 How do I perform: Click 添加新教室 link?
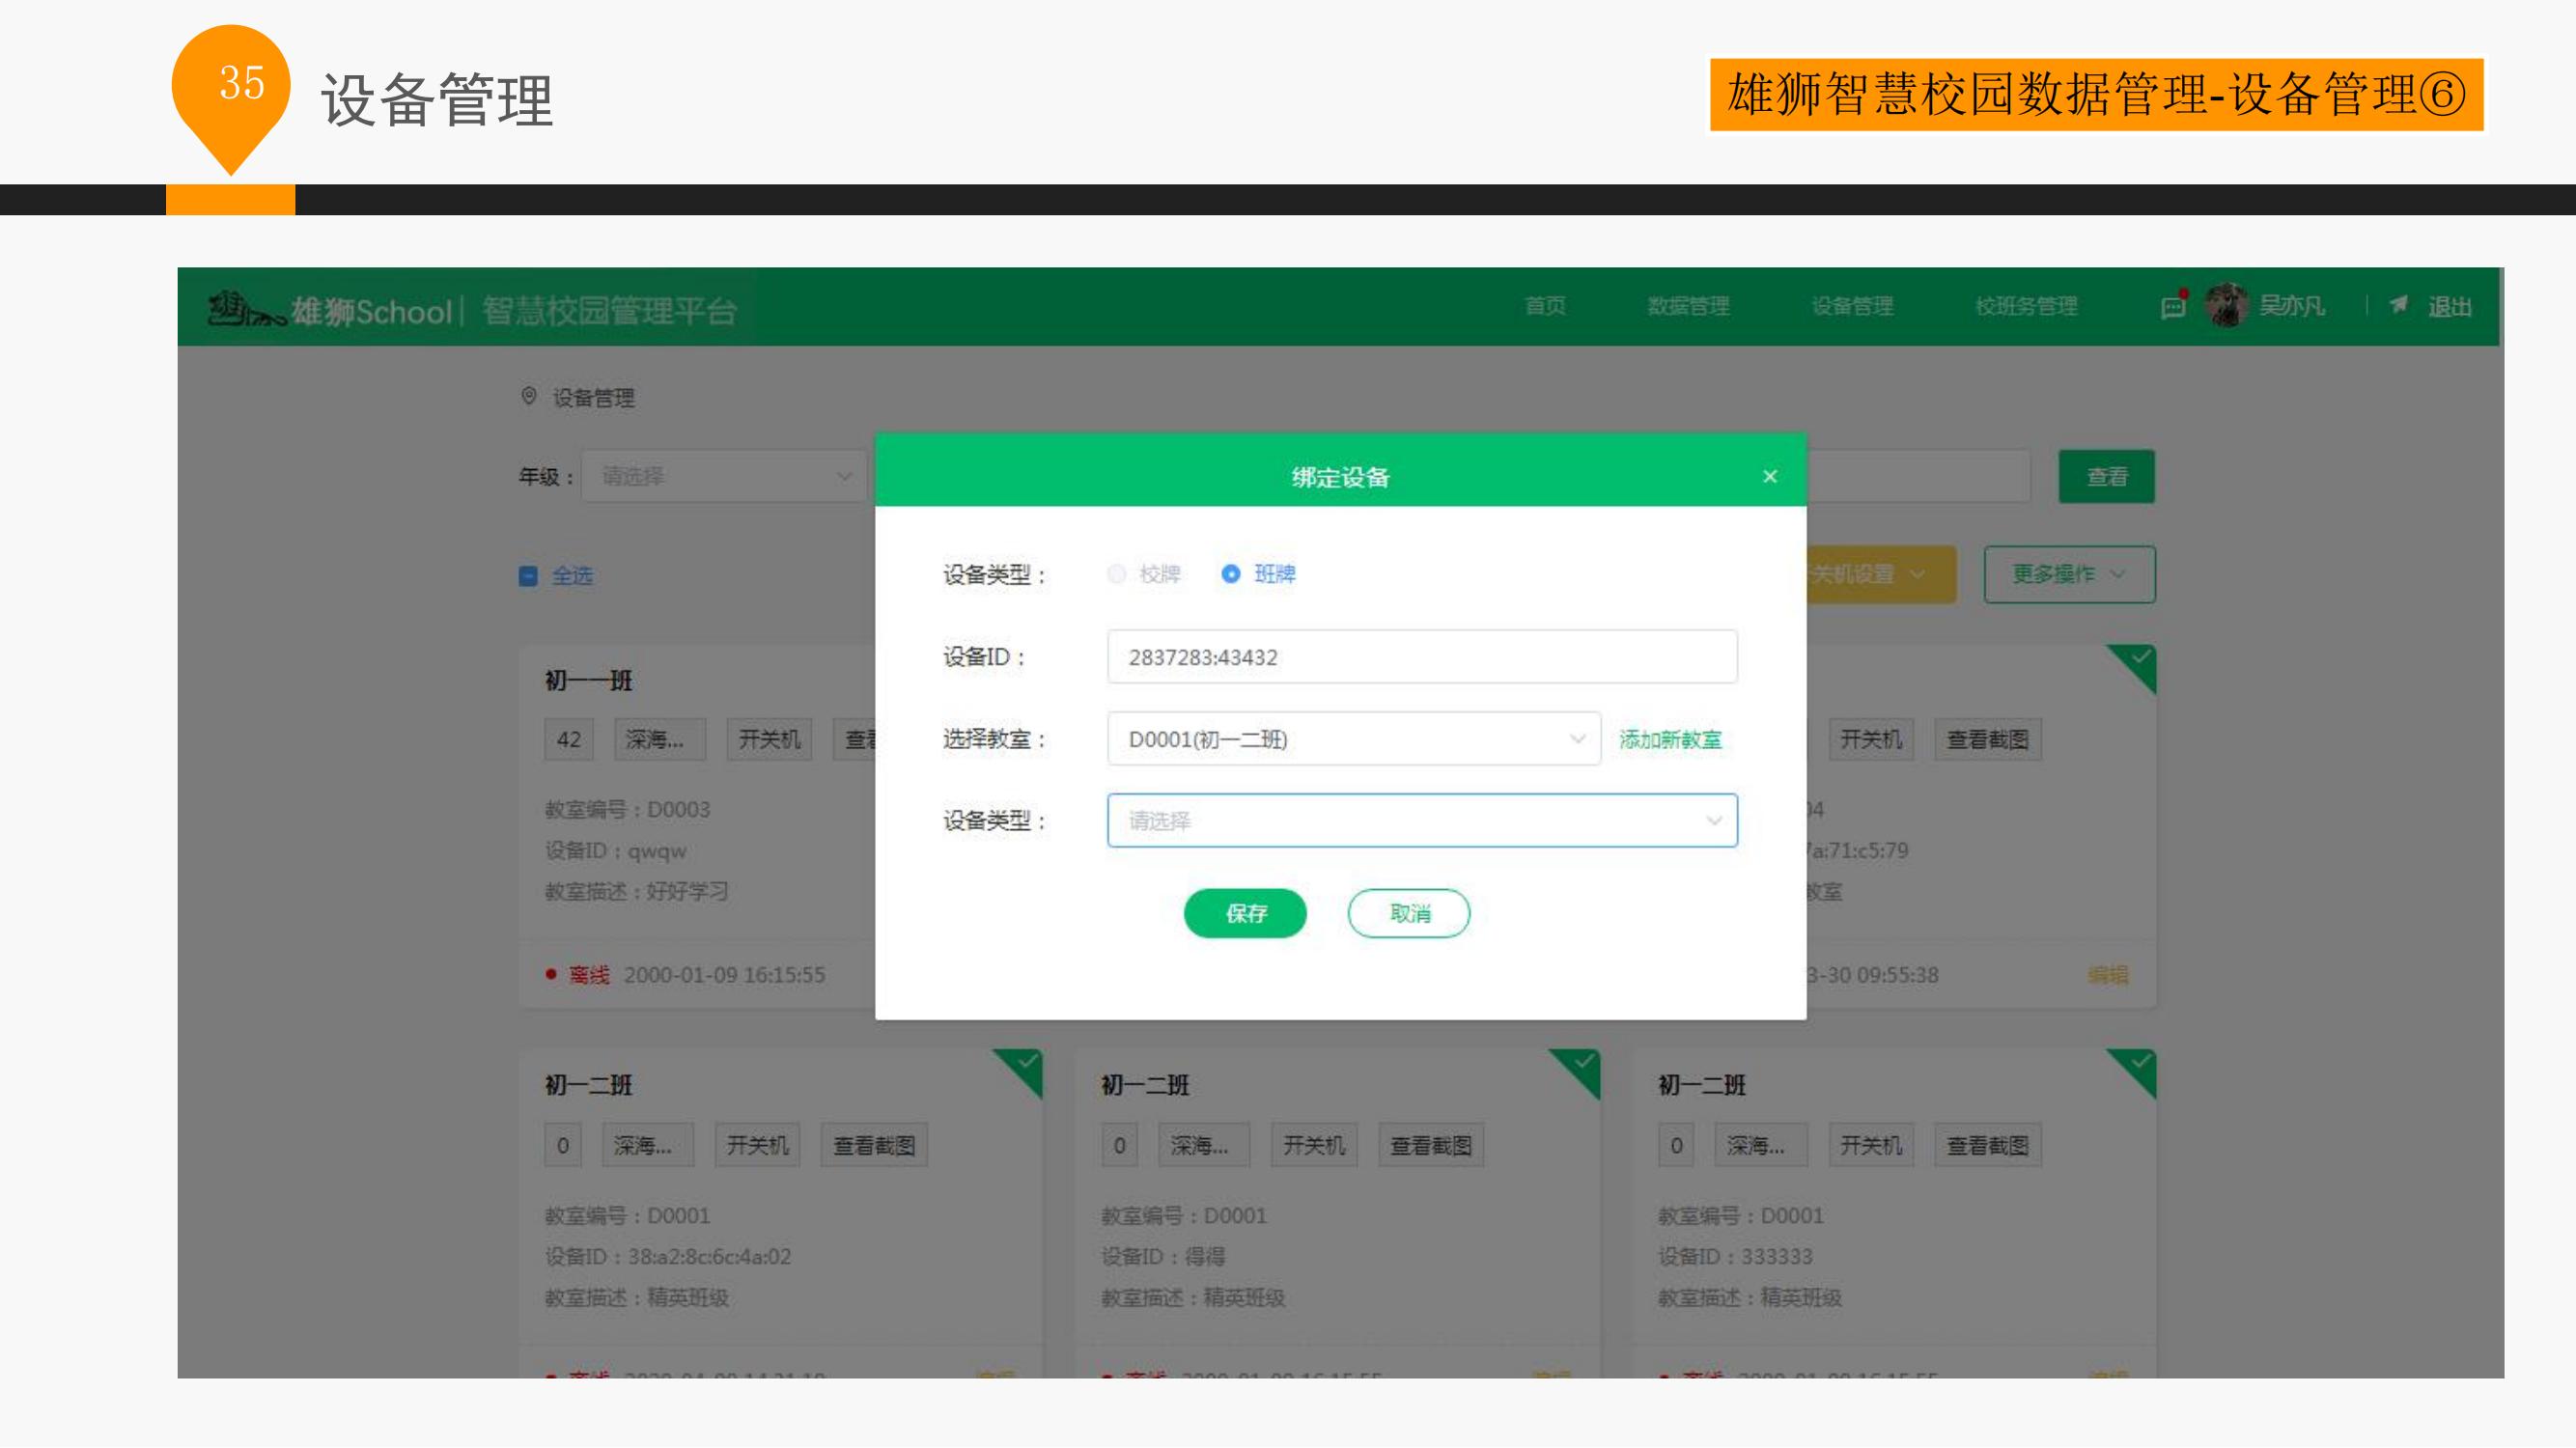[x=1670, y=740]
